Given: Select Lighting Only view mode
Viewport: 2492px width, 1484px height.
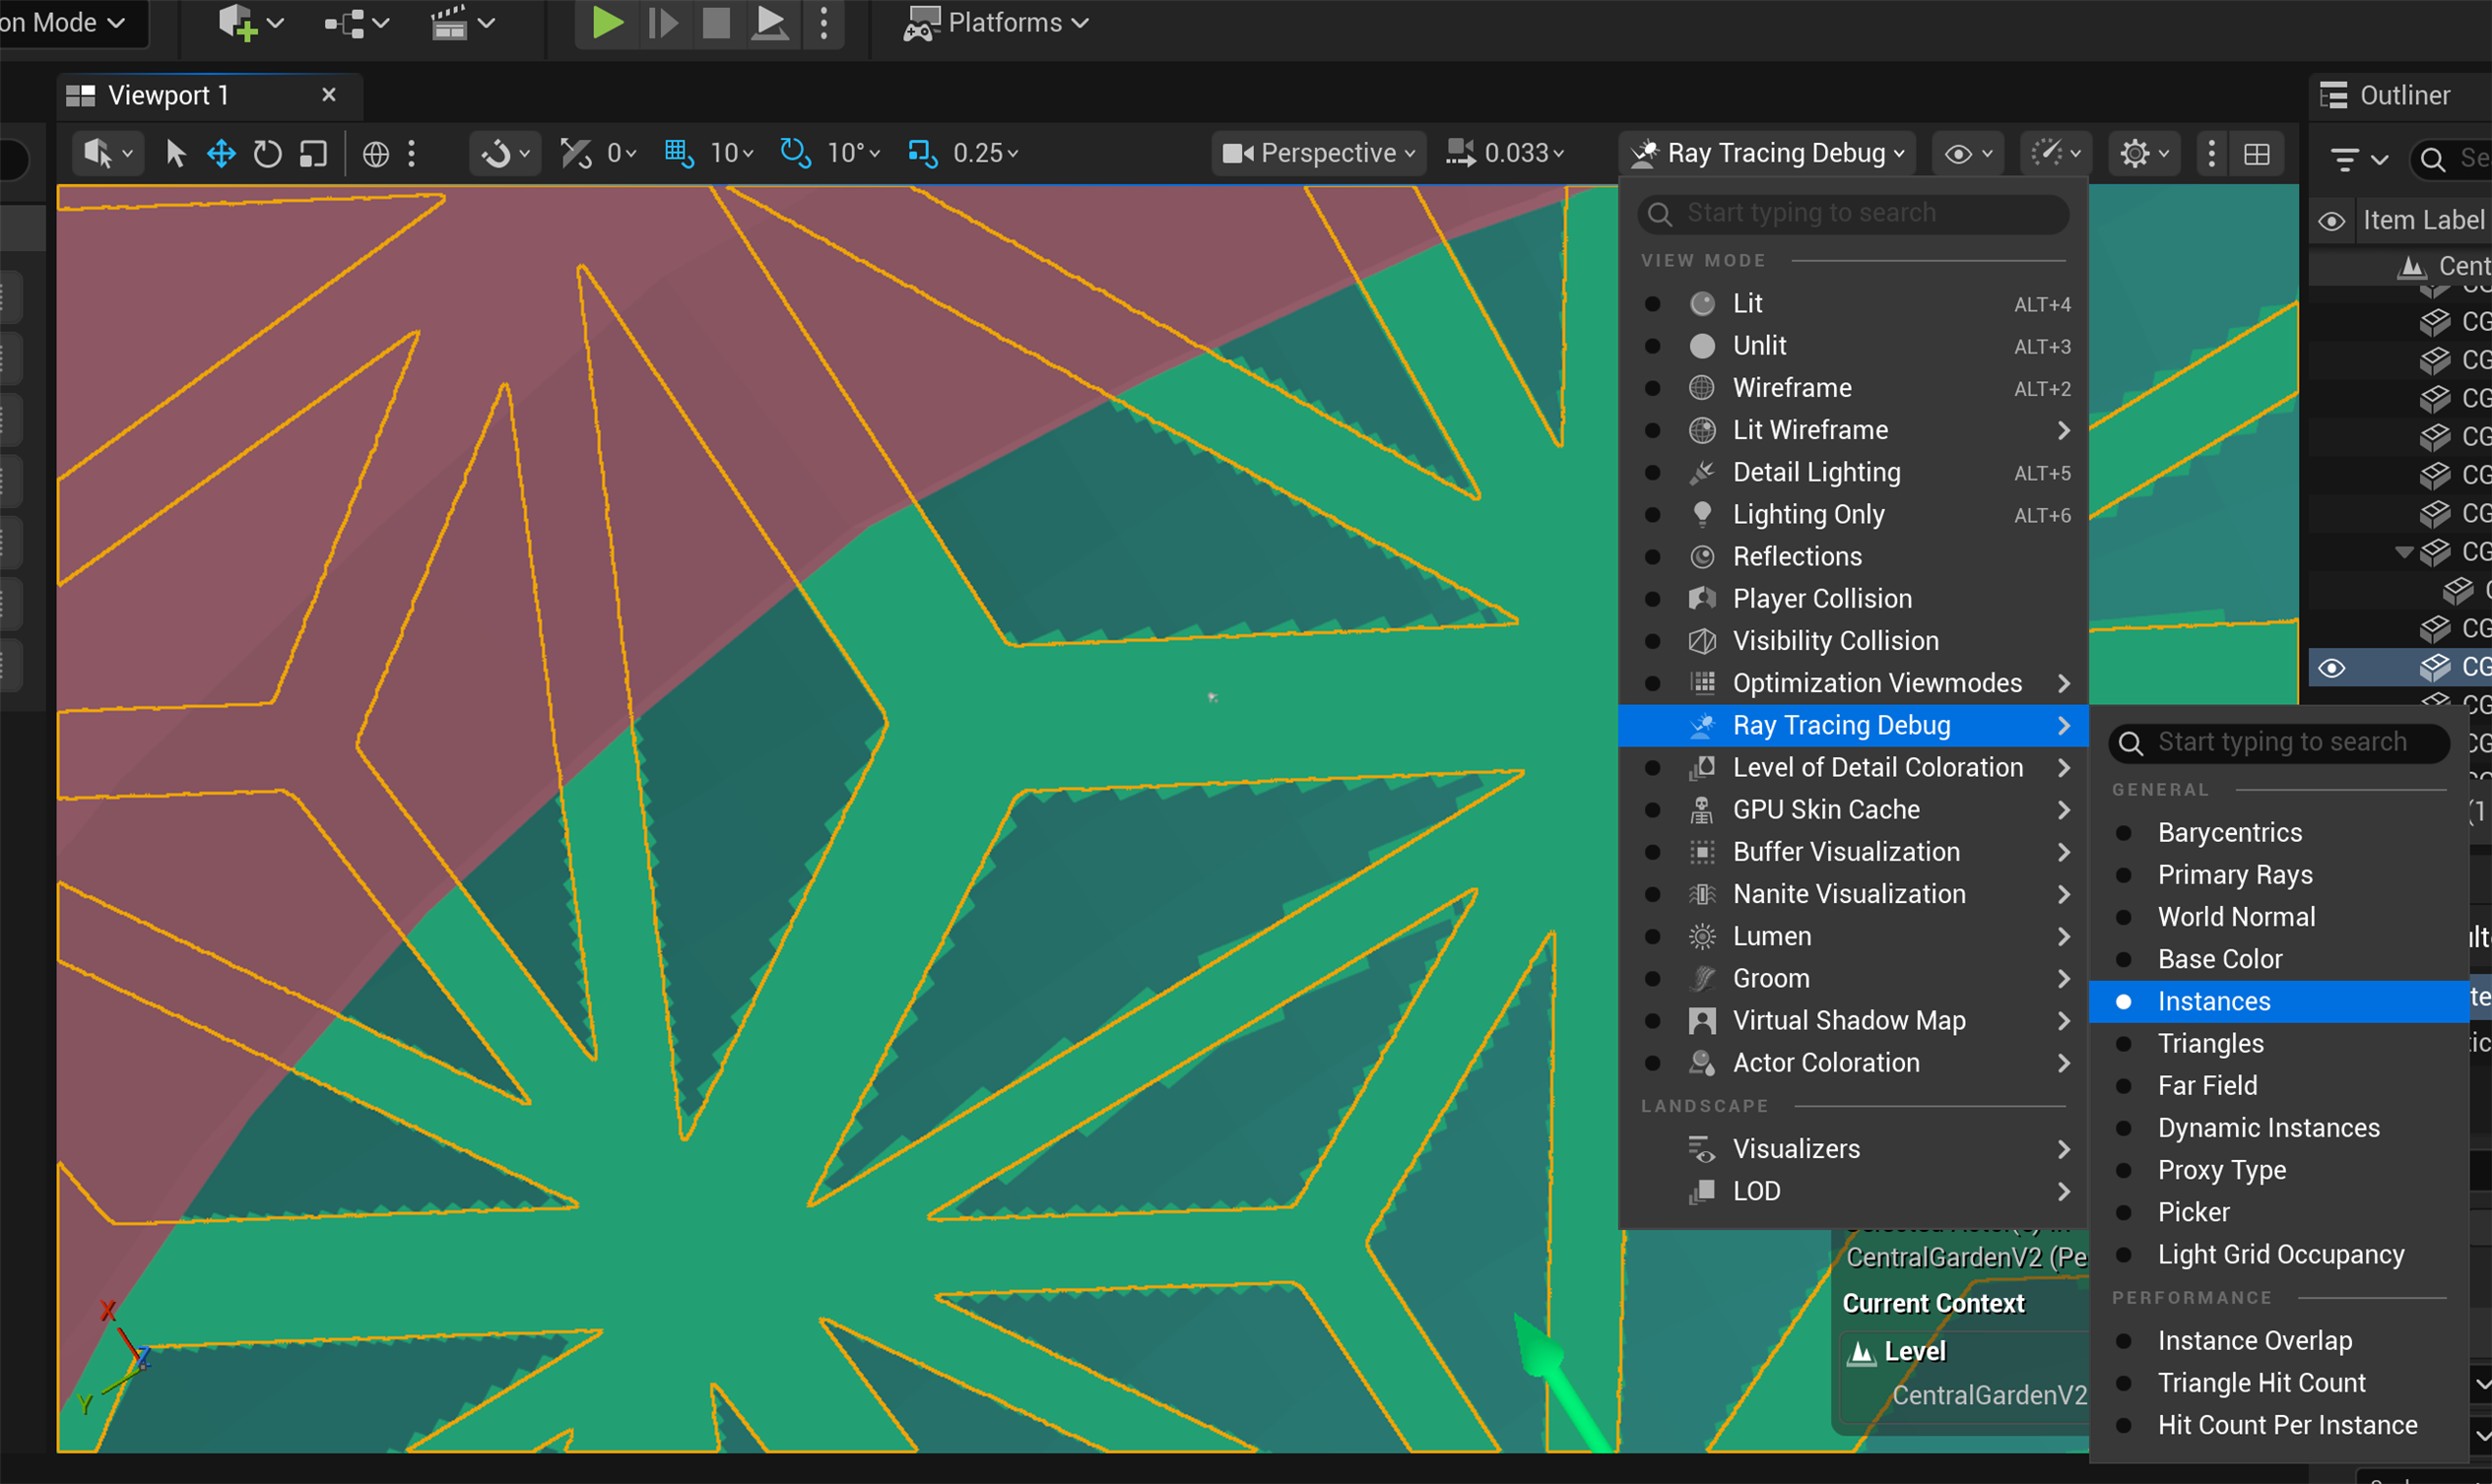Looking at the screenshot, I should (x=1853, y=514).
